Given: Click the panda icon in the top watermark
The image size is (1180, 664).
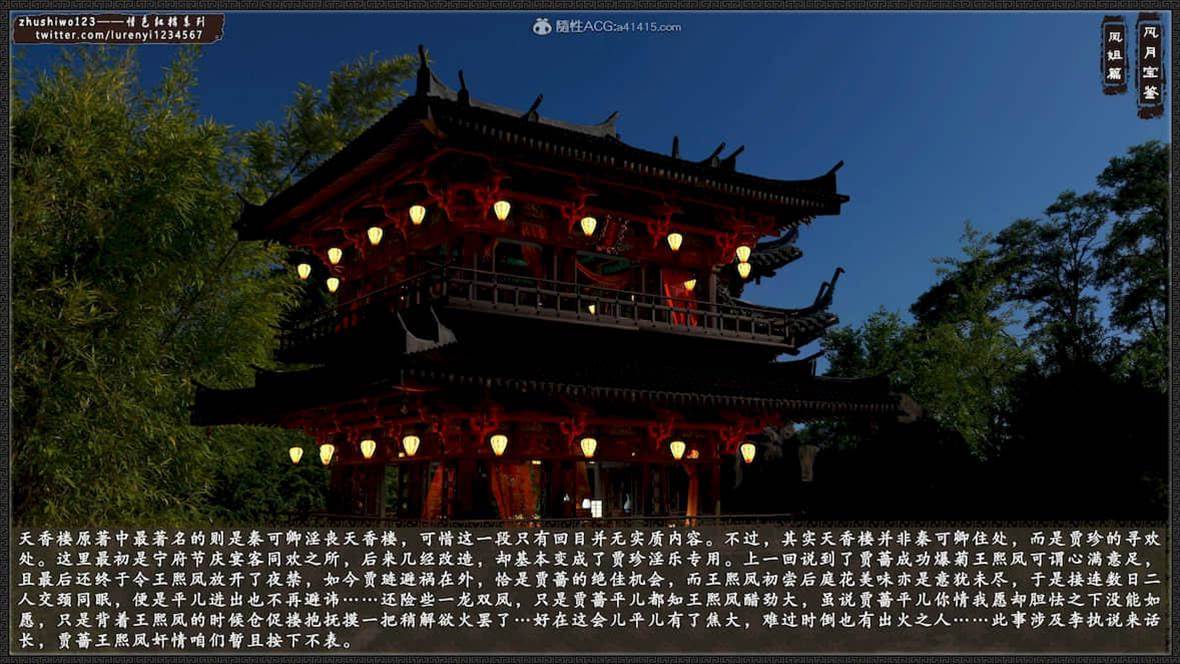Looking at the screenshot, I should click(x=542, y=26).
